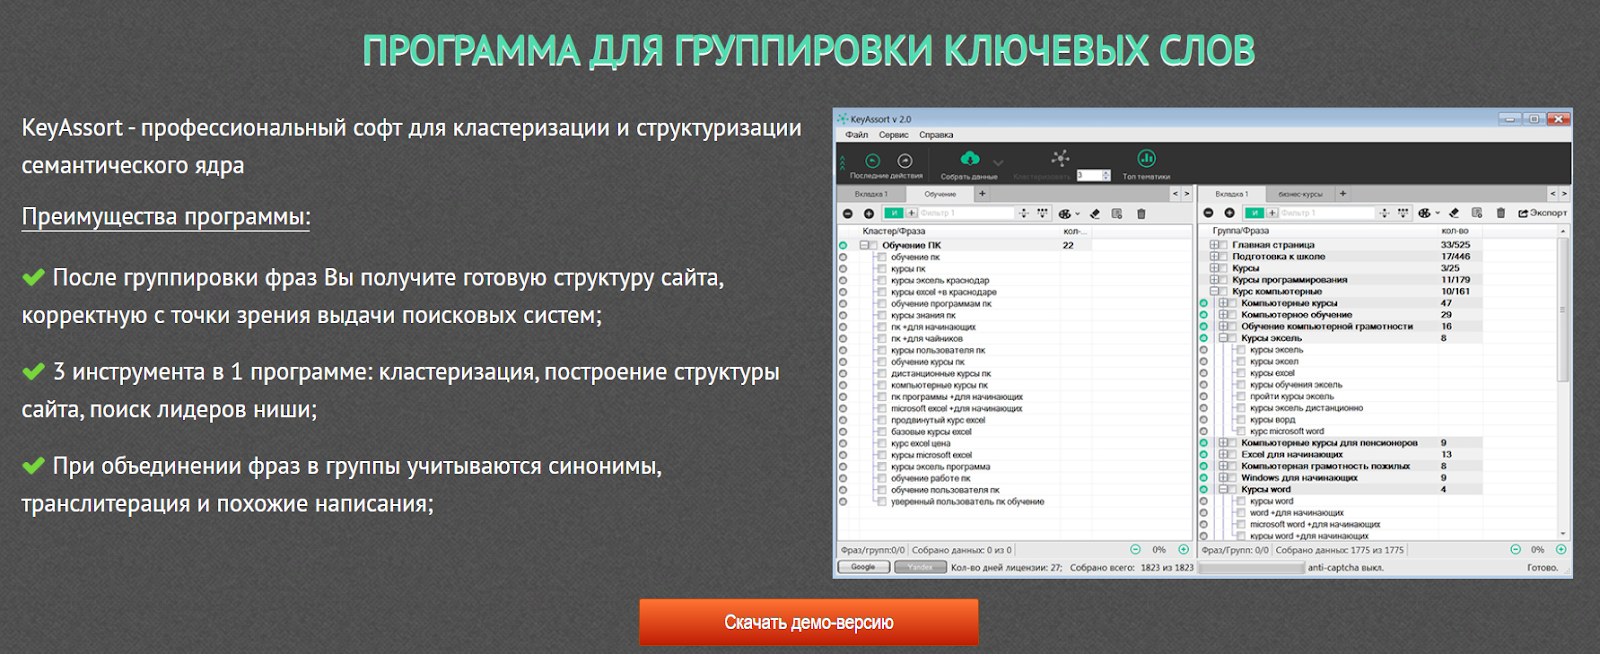Click the color palette icon in left panel
Screen dimensions: 1600x654
(1066, 214)
